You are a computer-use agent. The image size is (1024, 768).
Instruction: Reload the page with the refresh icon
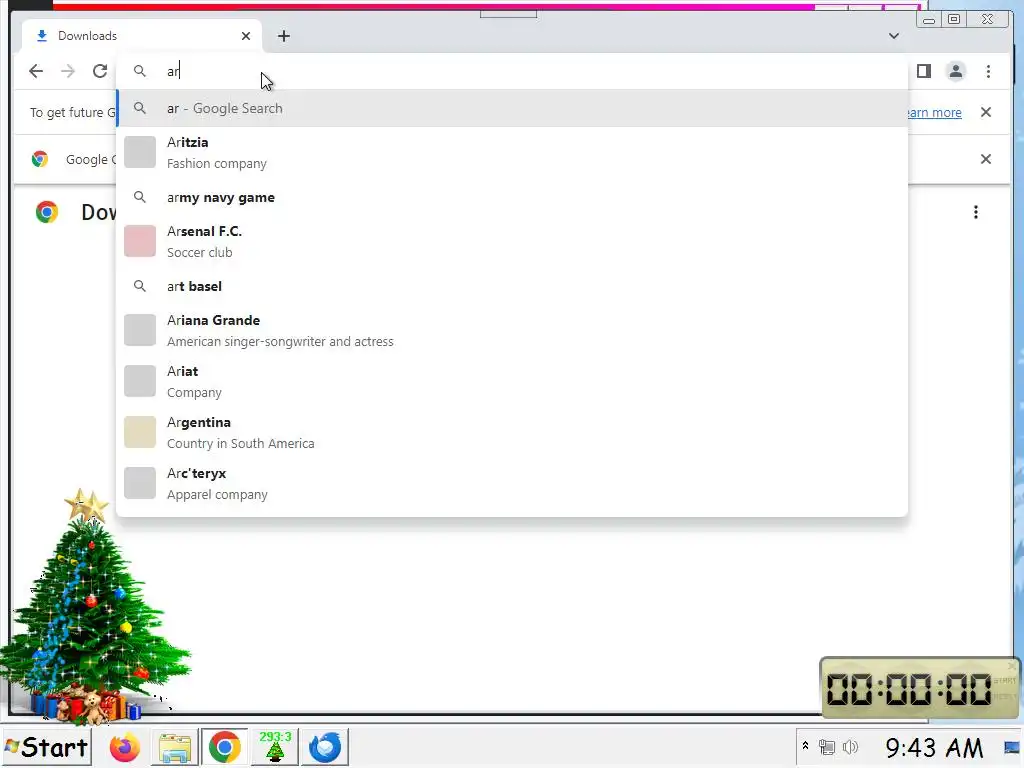(x=100, y=71)
